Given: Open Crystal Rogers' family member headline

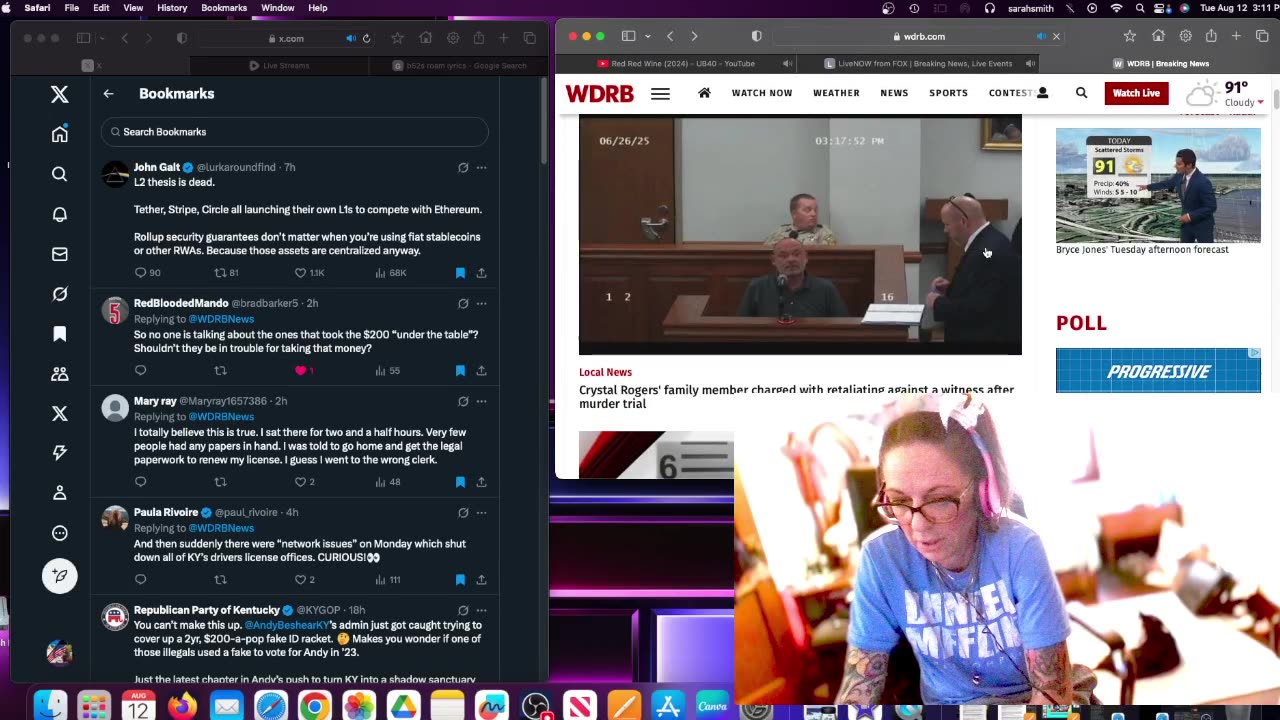Looking at the screenshot, I should tap(796, 397).
